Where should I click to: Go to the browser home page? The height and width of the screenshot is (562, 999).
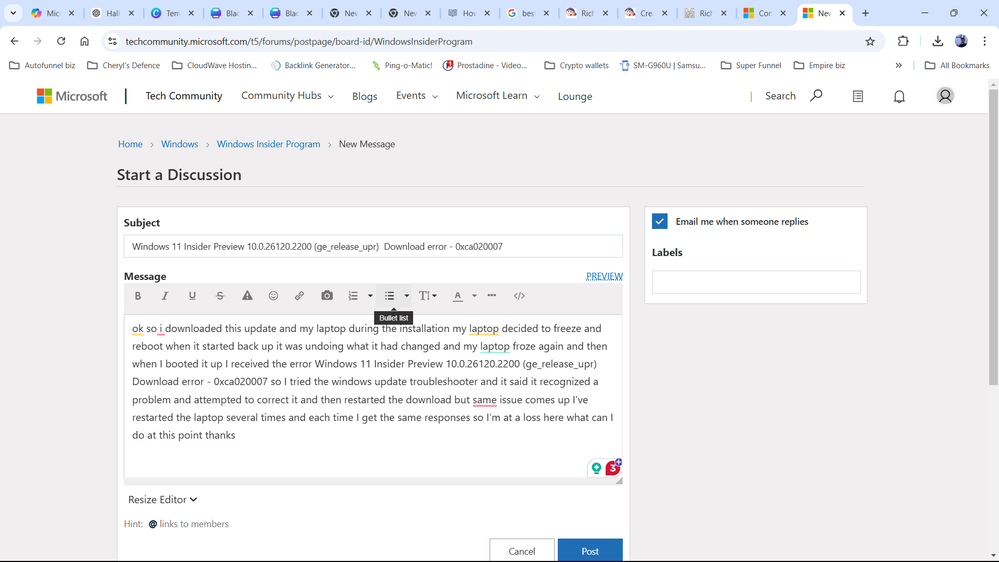point(84,41)
